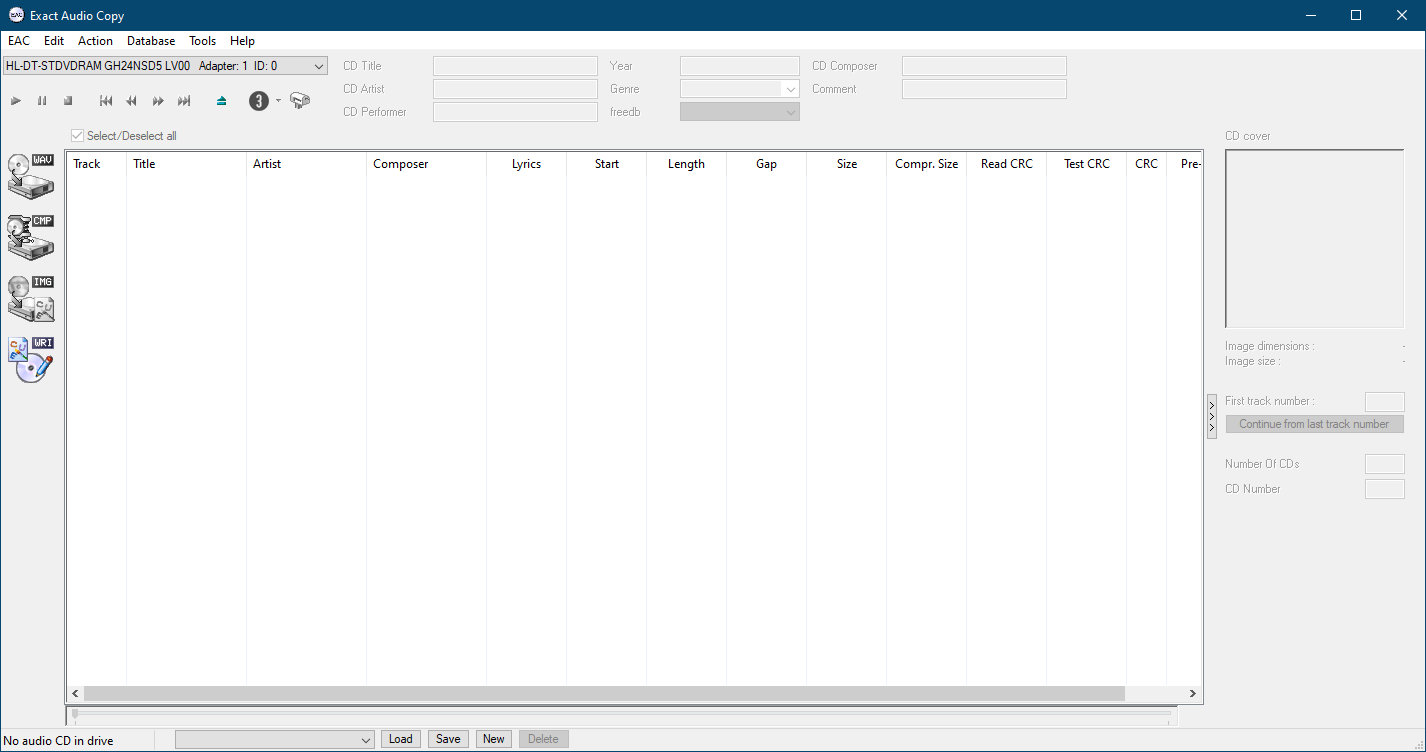Skip to next track icon
This screenshot has width=1426, height=752.
click(184, 101)
